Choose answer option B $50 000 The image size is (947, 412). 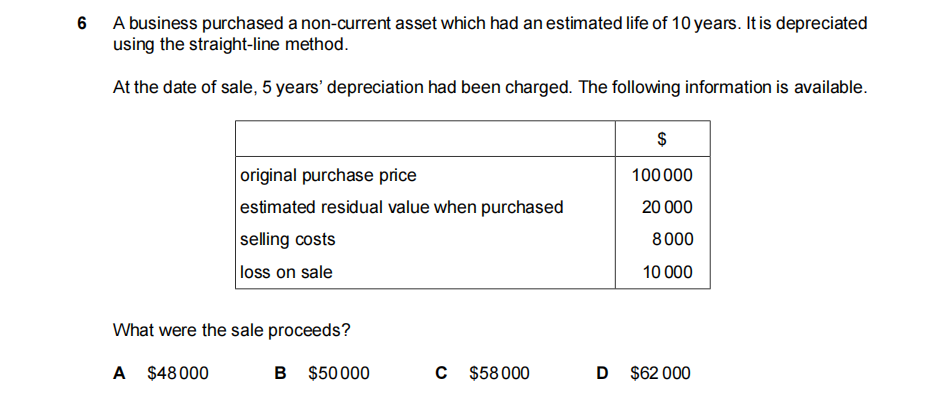click(x=322, y=373)
